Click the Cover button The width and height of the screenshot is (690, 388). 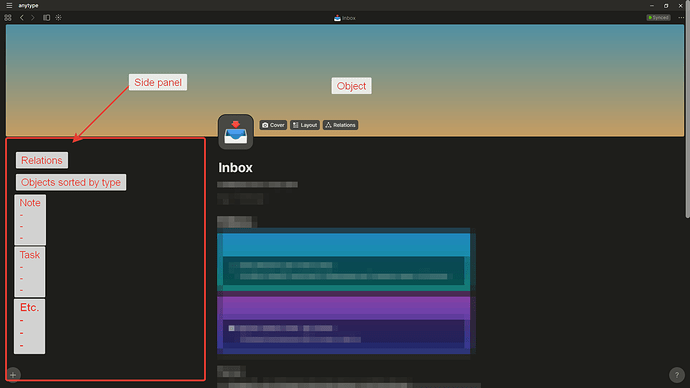(273, 125)
